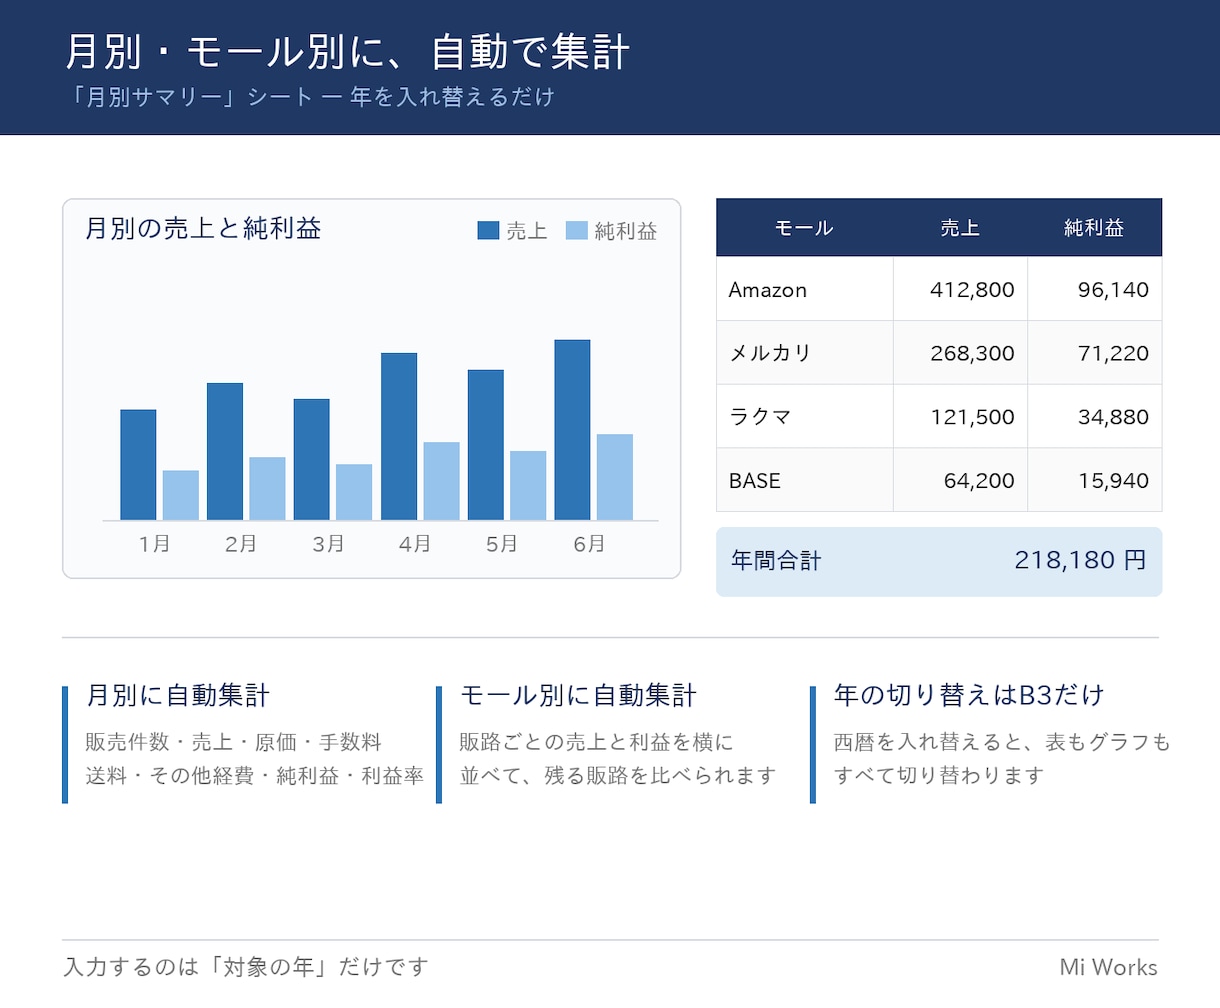Click the line 販路ごとの売上と利益を横に
The width and height of the screenshot is (1220, 1008).
click(597, 742)
